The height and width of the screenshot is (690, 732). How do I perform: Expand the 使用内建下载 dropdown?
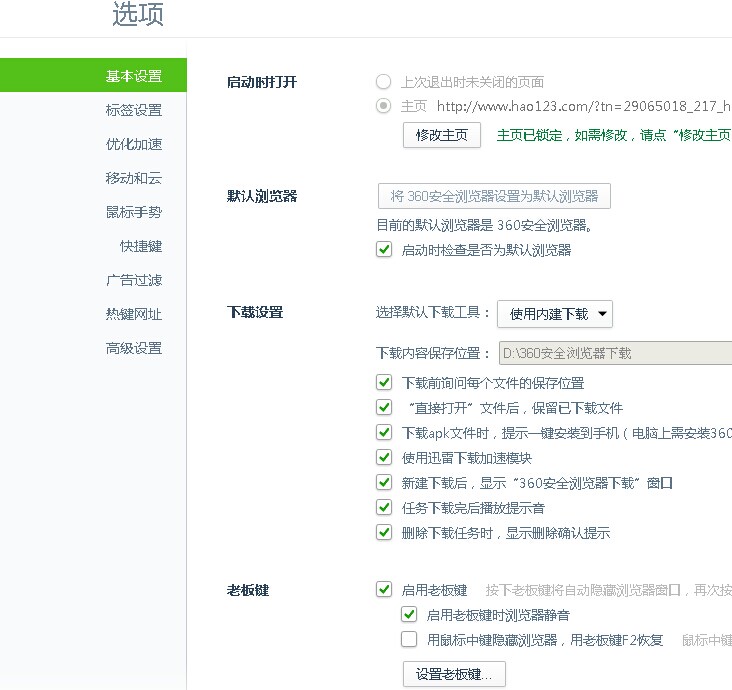point(555,314)
